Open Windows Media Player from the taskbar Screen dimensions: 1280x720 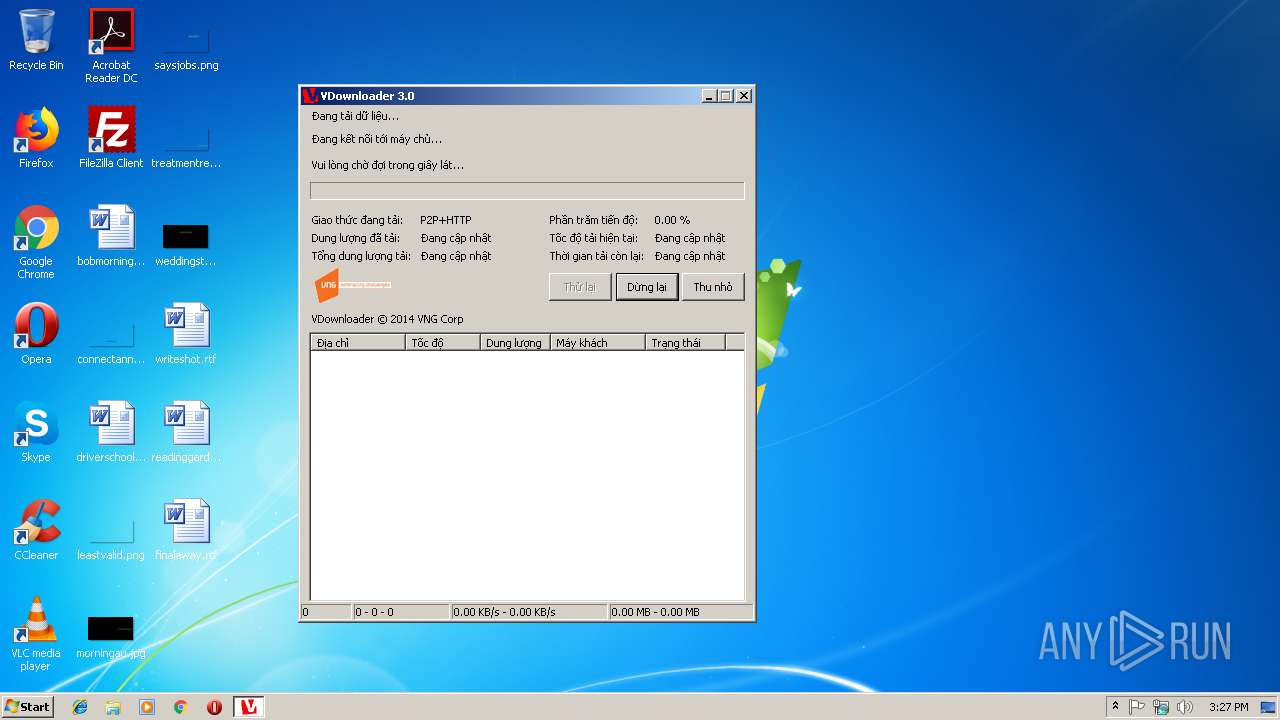point(147,707)
